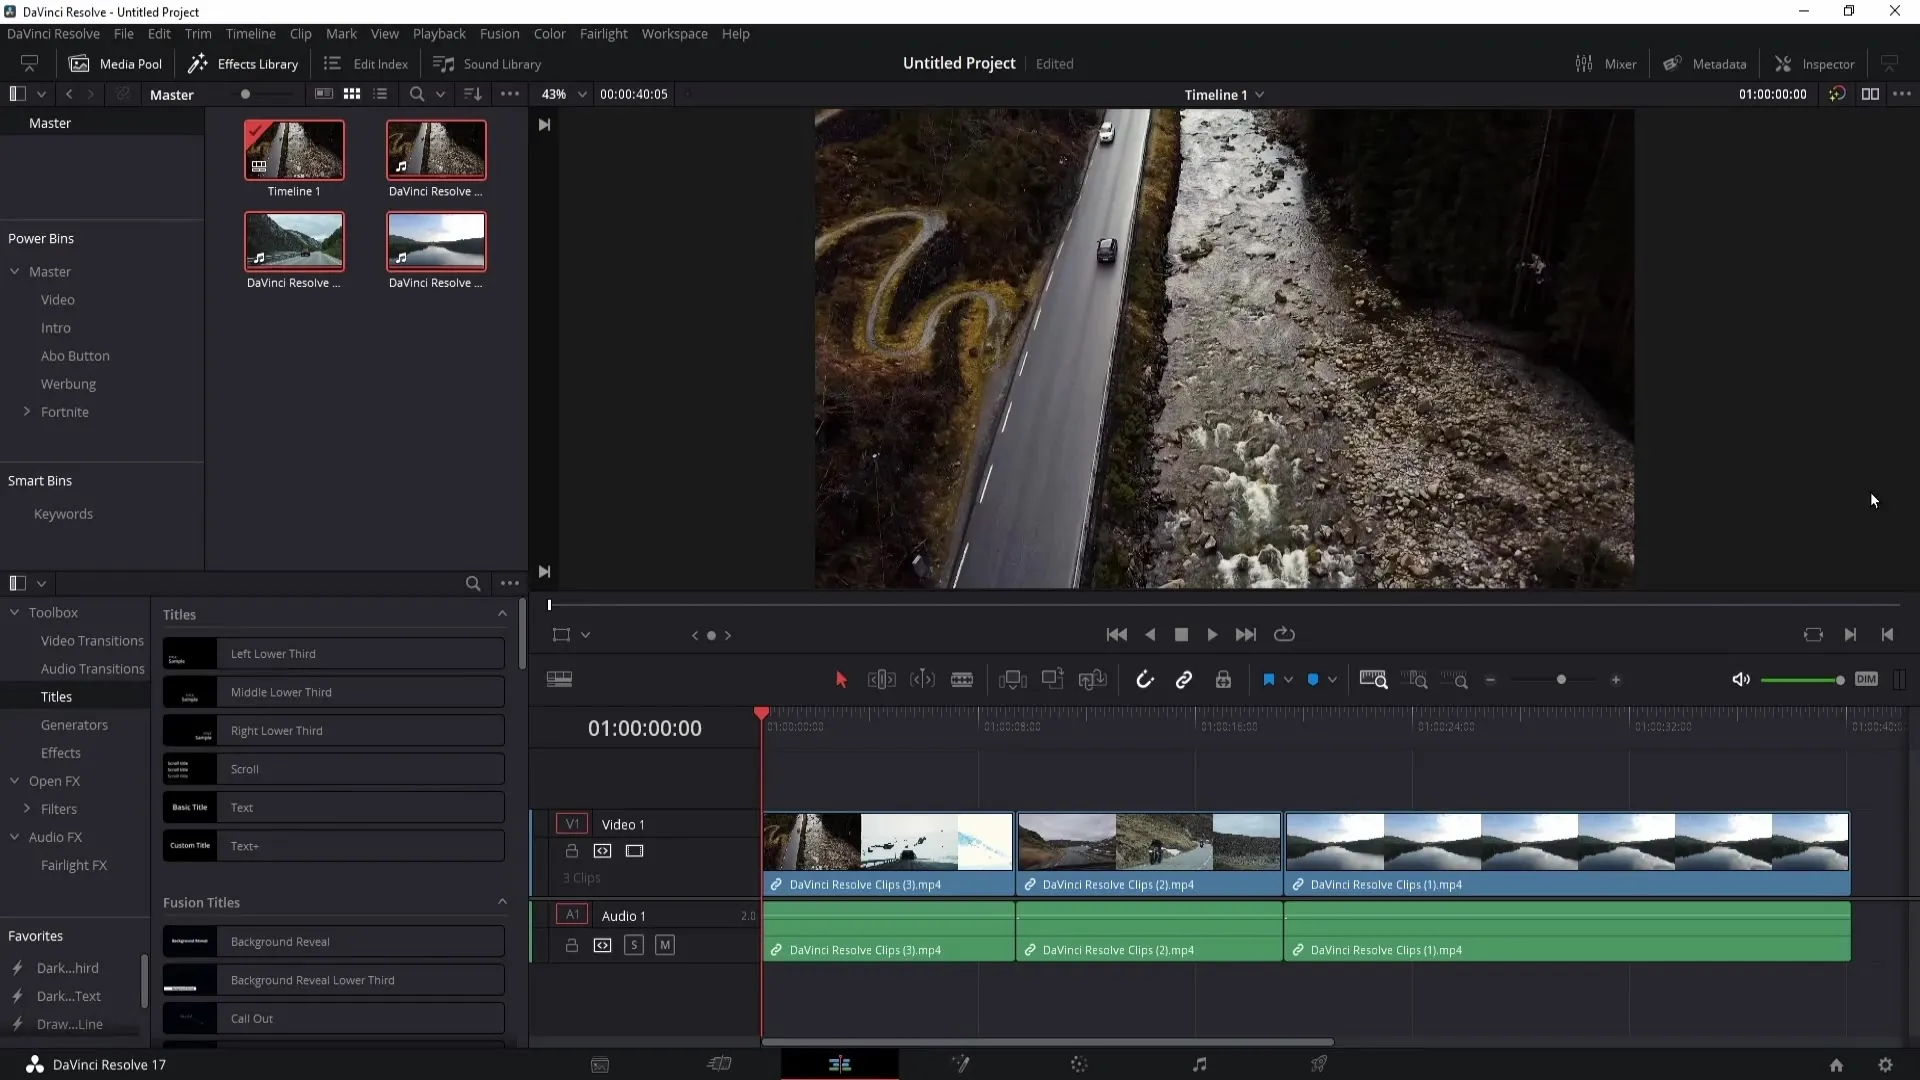Select the Linked Selection toggle icon

coord(1184,680)
